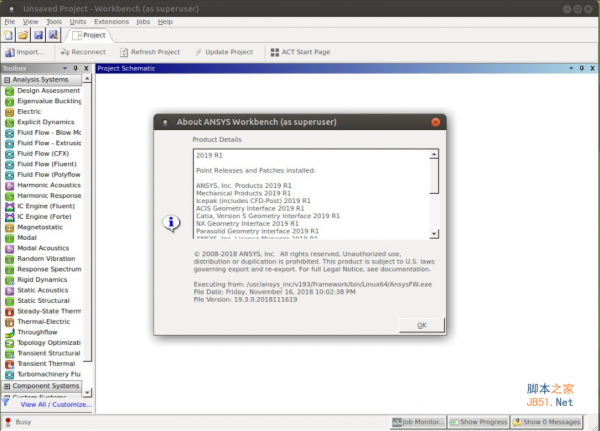Click Show 0 Messages button
This screenshot has width=600, height=431.
point(546,422)
